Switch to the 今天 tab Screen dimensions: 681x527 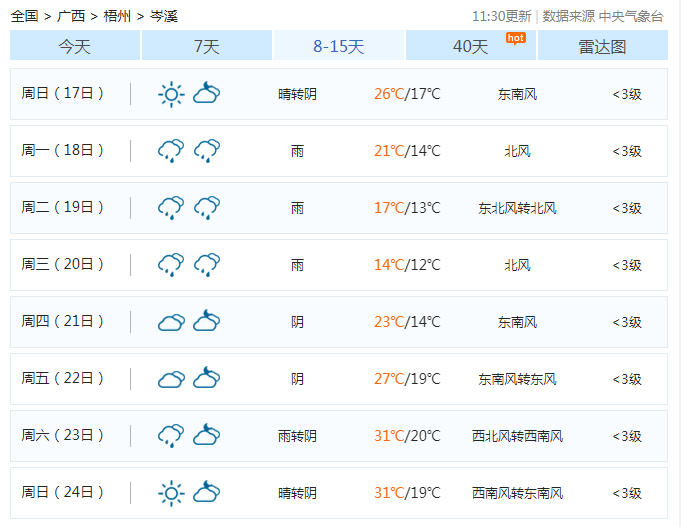click(74, 46)
